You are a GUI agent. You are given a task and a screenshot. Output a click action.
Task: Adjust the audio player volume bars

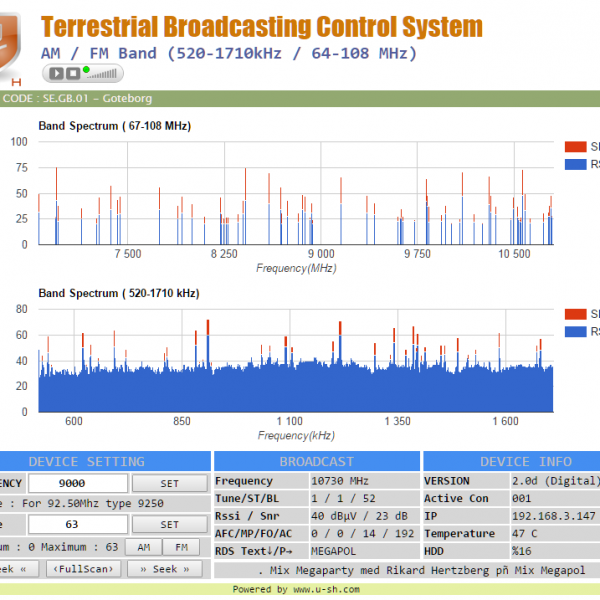pos(103,73)
